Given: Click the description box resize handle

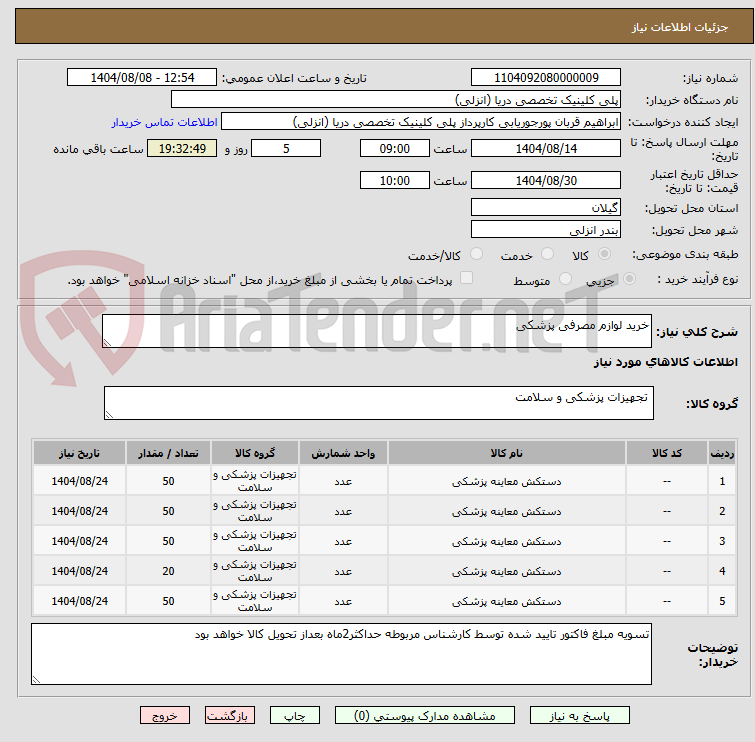Looking at the screenshot, I should click(107, 342).
